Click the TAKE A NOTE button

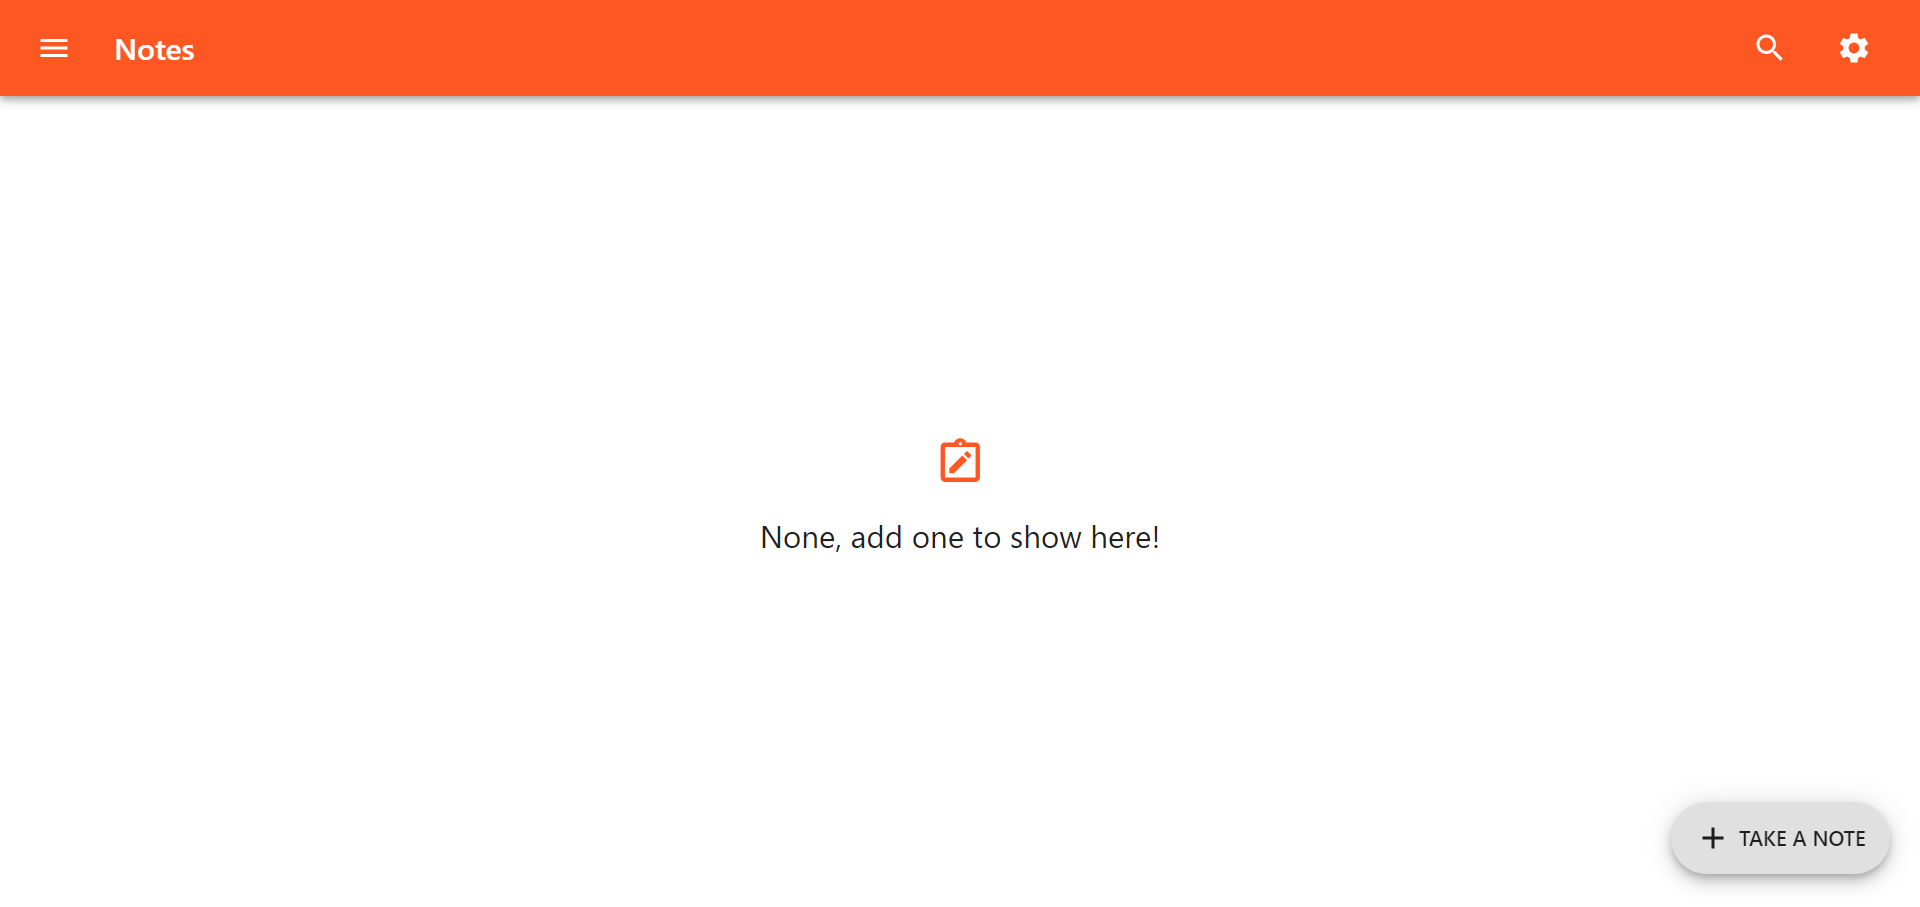tap(1780, 838)
